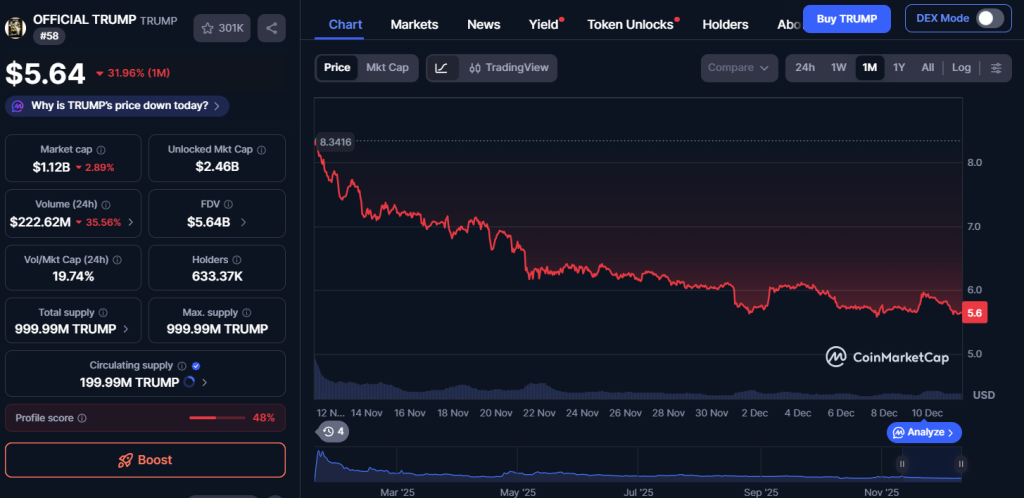Screen dimensions: 1024x498
Task: Switch chart to Mkt Cap view
Action: point(387,68)
